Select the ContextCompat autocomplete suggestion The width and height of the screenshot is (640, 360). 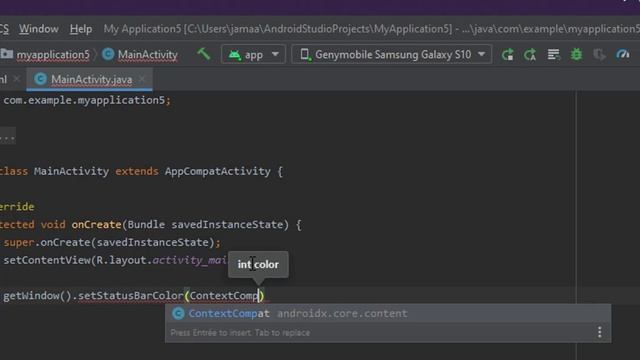point(388,313)
